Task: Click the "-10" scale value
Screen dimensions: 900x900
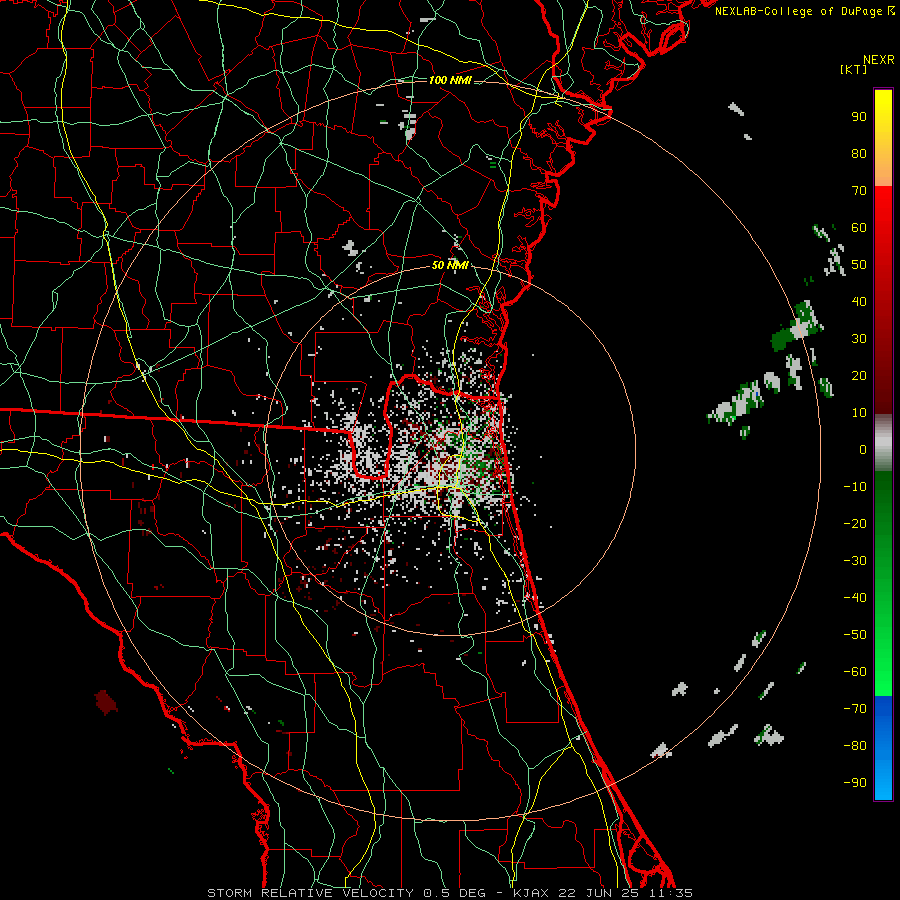Action: 855,487
